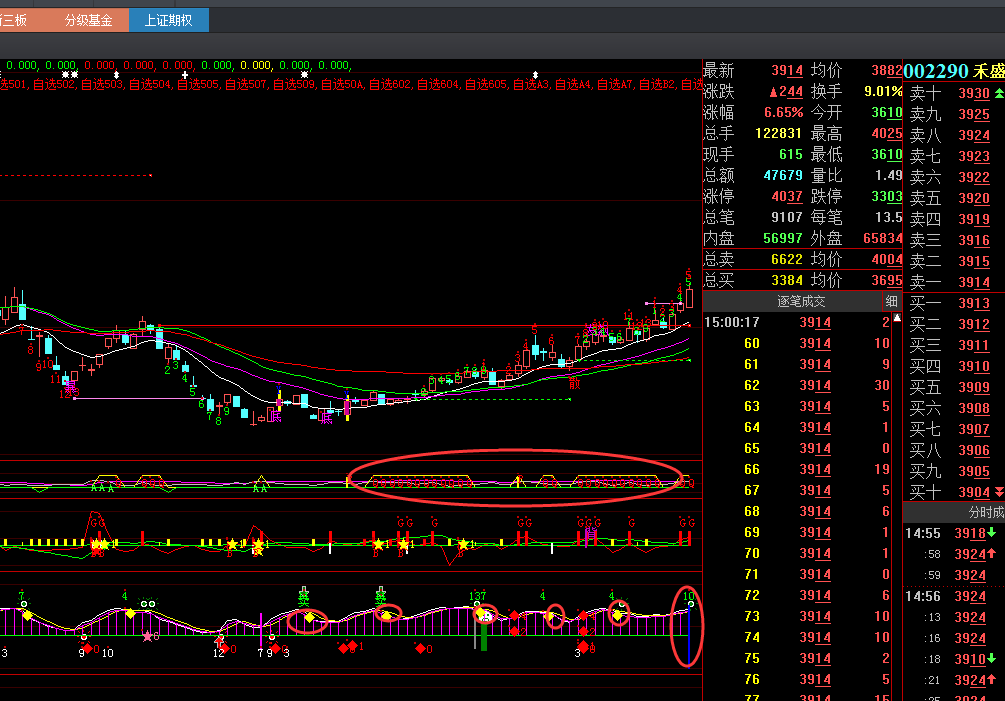Click tick row 66 with volume 19
Image resolution: width=1005 pixels, height=701 pixels.
coord(797,469)
